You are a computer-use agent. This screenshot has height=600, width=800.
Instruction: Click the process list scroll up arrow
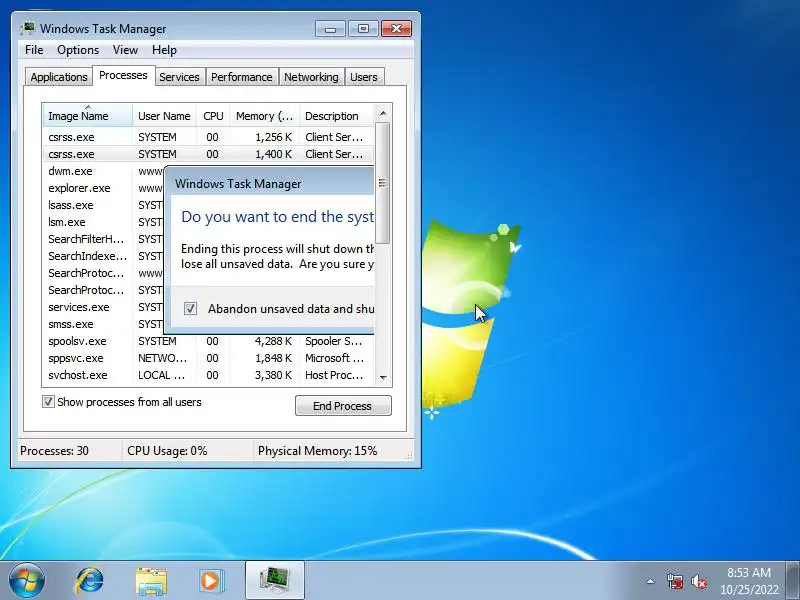point(383,113)
